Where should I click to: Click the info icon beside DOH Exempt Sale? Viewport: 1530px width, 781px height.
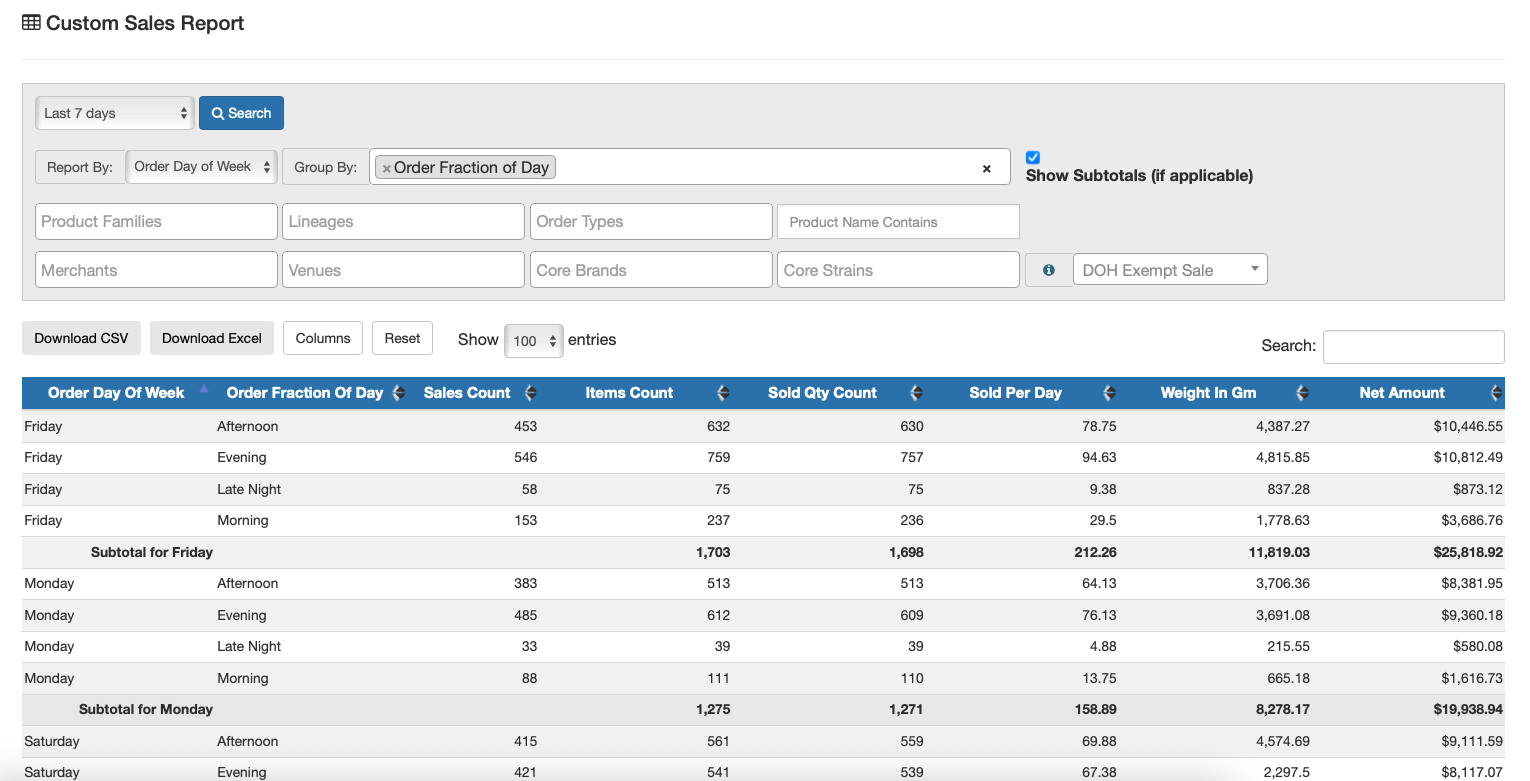tap(1048, 270)
